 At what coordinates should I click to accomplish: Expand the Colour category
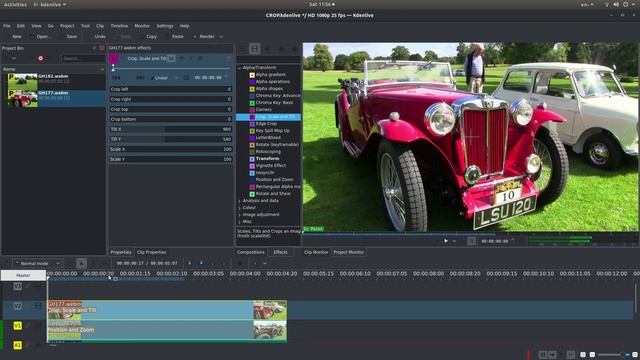tap(239, 208)
